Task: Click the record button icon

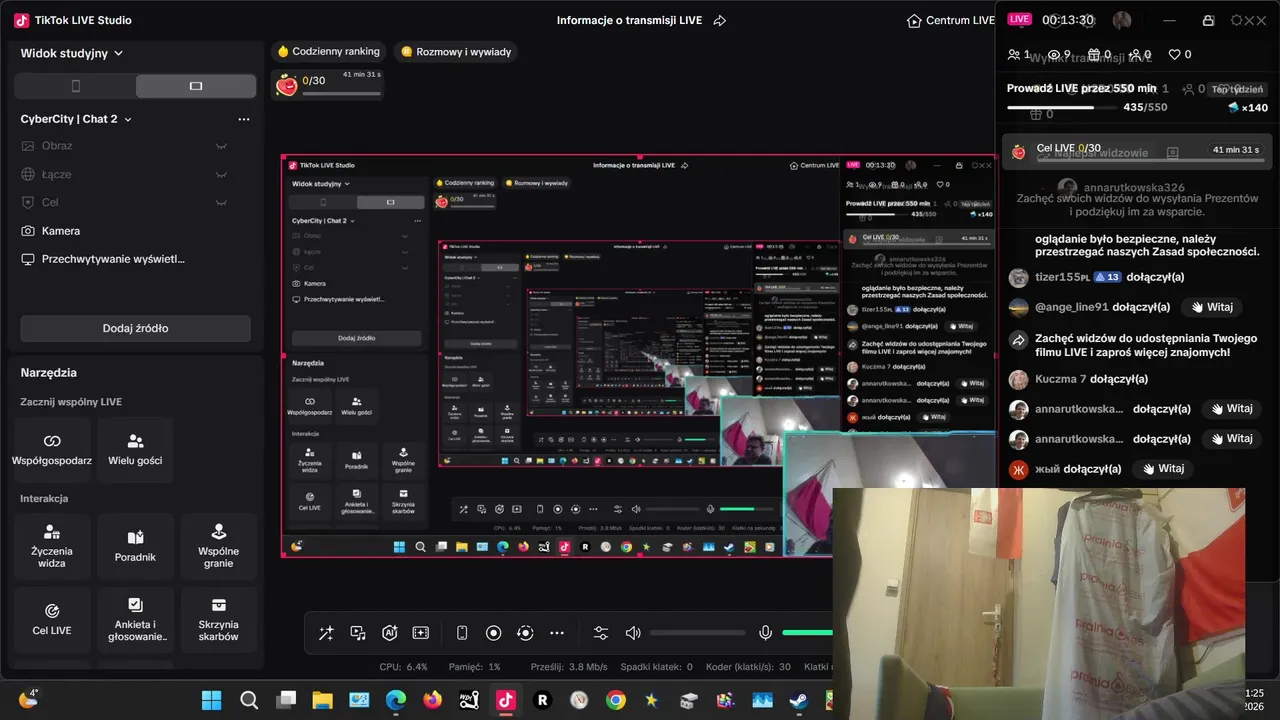Action: [493, 633]
